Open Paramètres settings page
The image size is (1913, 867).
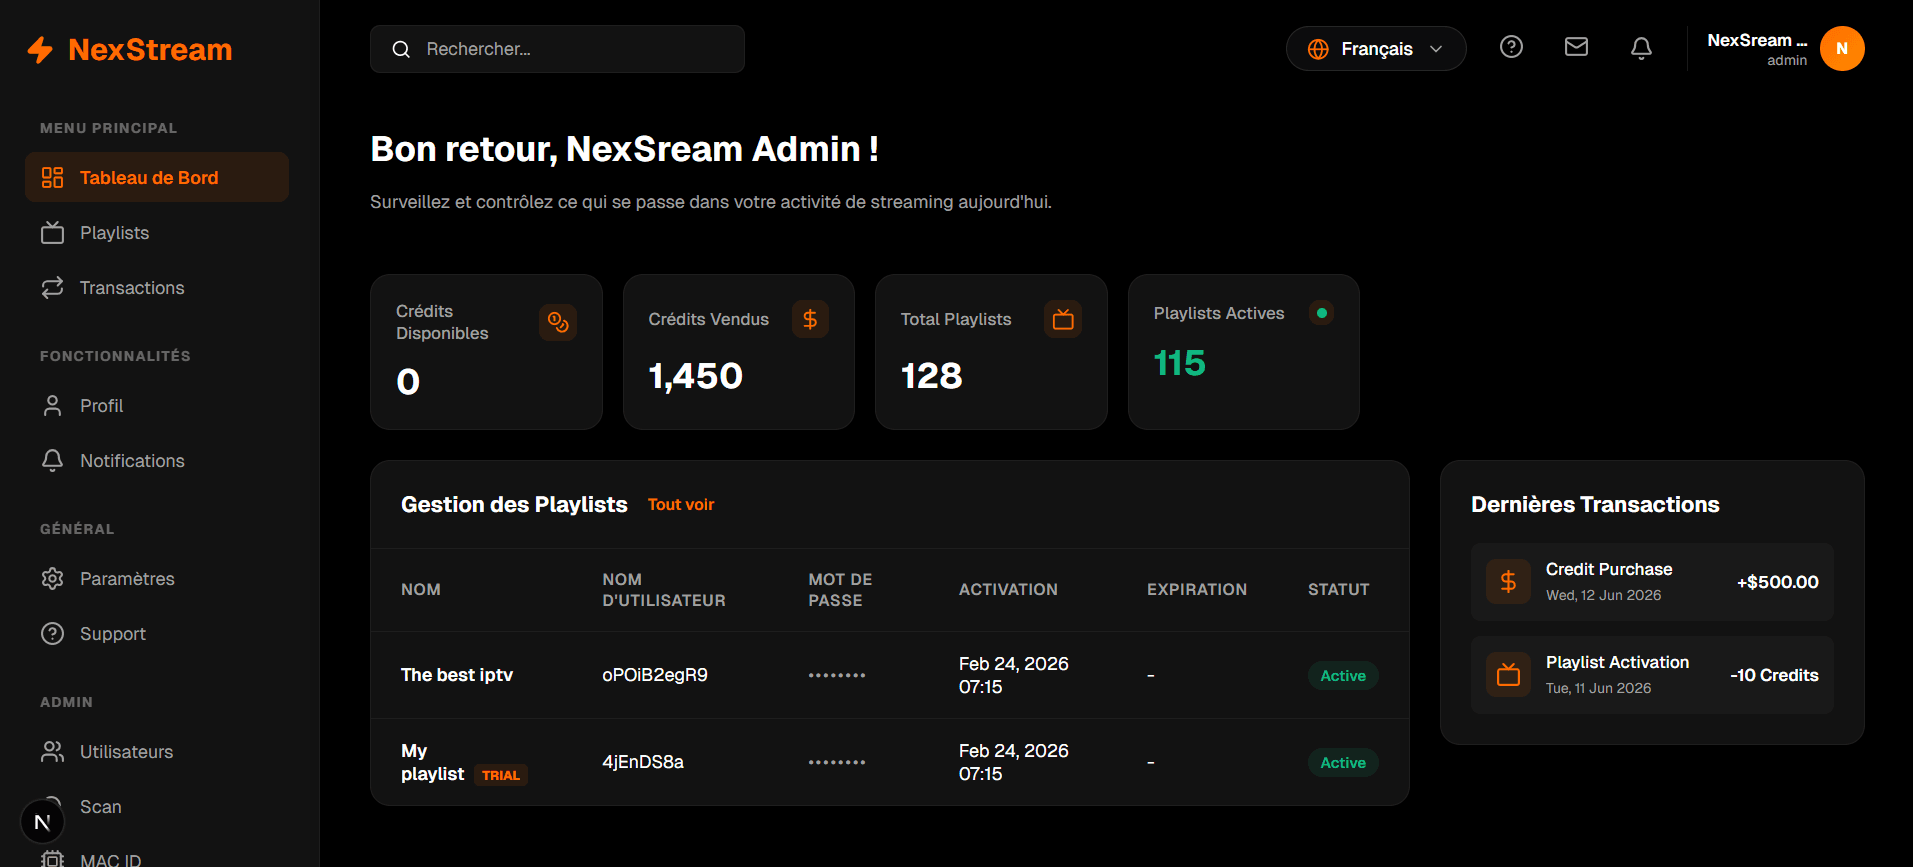click(157, 579)
